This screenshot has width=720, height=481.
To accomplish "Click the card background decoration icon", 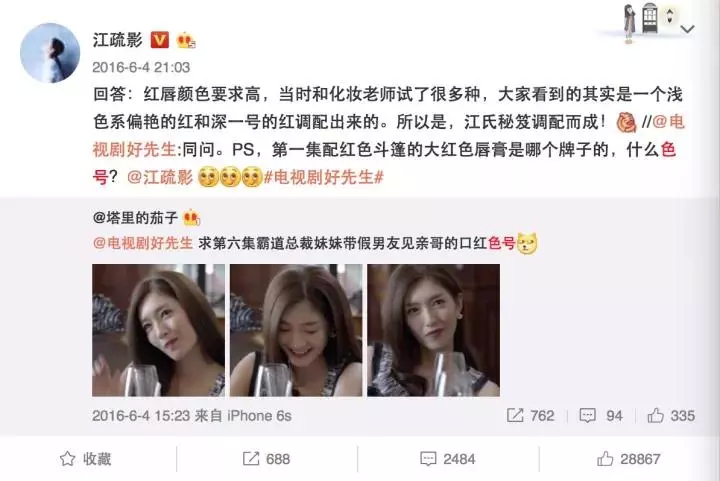I will tap(645, 21).
